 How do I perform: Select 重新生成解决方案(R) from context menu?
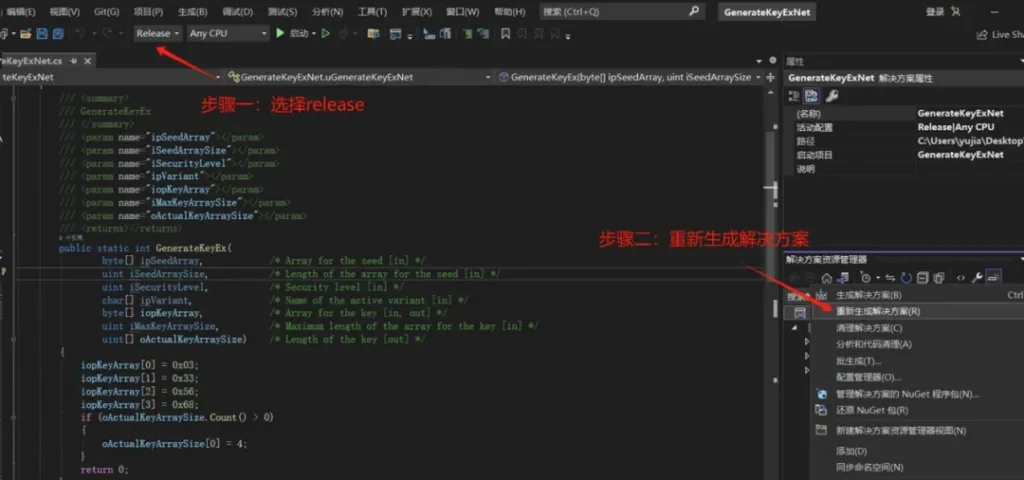[x=877, y=311]
